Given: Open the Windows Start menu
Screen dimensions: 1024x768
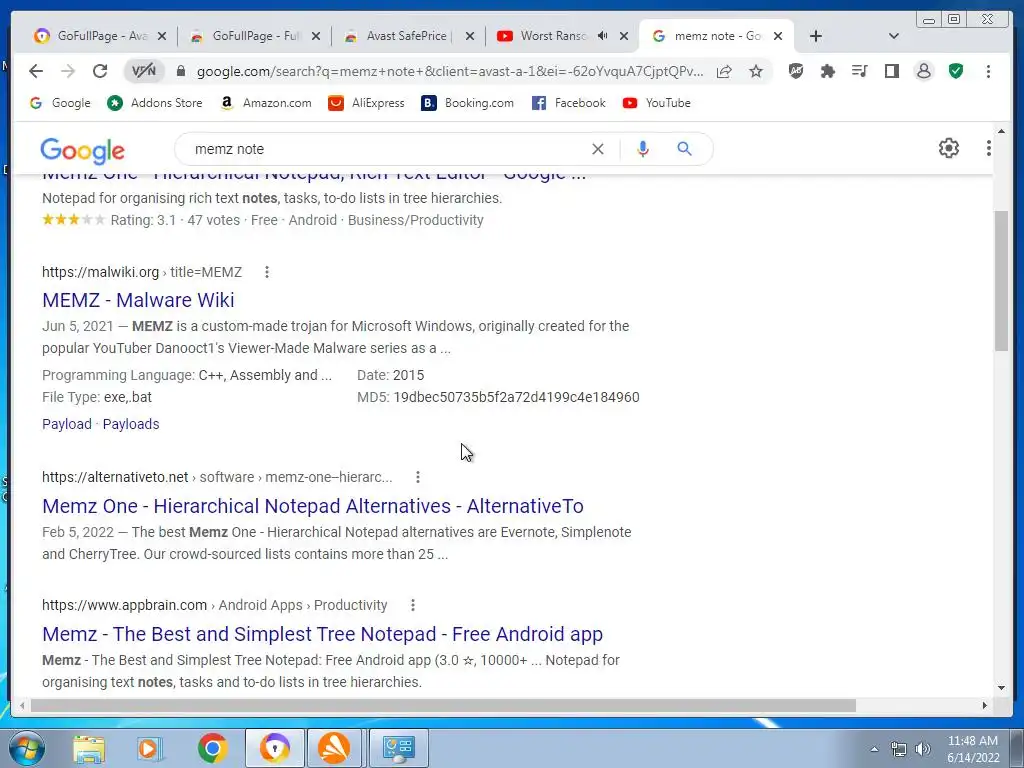Looking at the screenshot, I should pyautogui.click(x=26, y=748).
